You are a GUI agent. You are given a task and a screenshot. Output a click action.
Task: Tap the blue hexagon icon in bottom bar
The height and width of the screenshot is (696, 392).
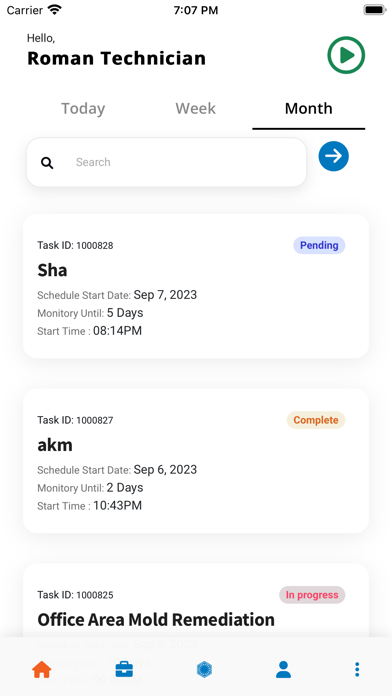tap(204, 669)
